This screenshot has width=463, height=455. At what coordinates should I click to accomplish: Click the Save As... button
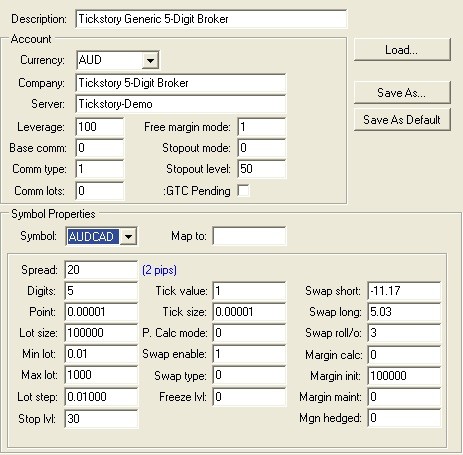pyautogui.click(x=402, y=92)
